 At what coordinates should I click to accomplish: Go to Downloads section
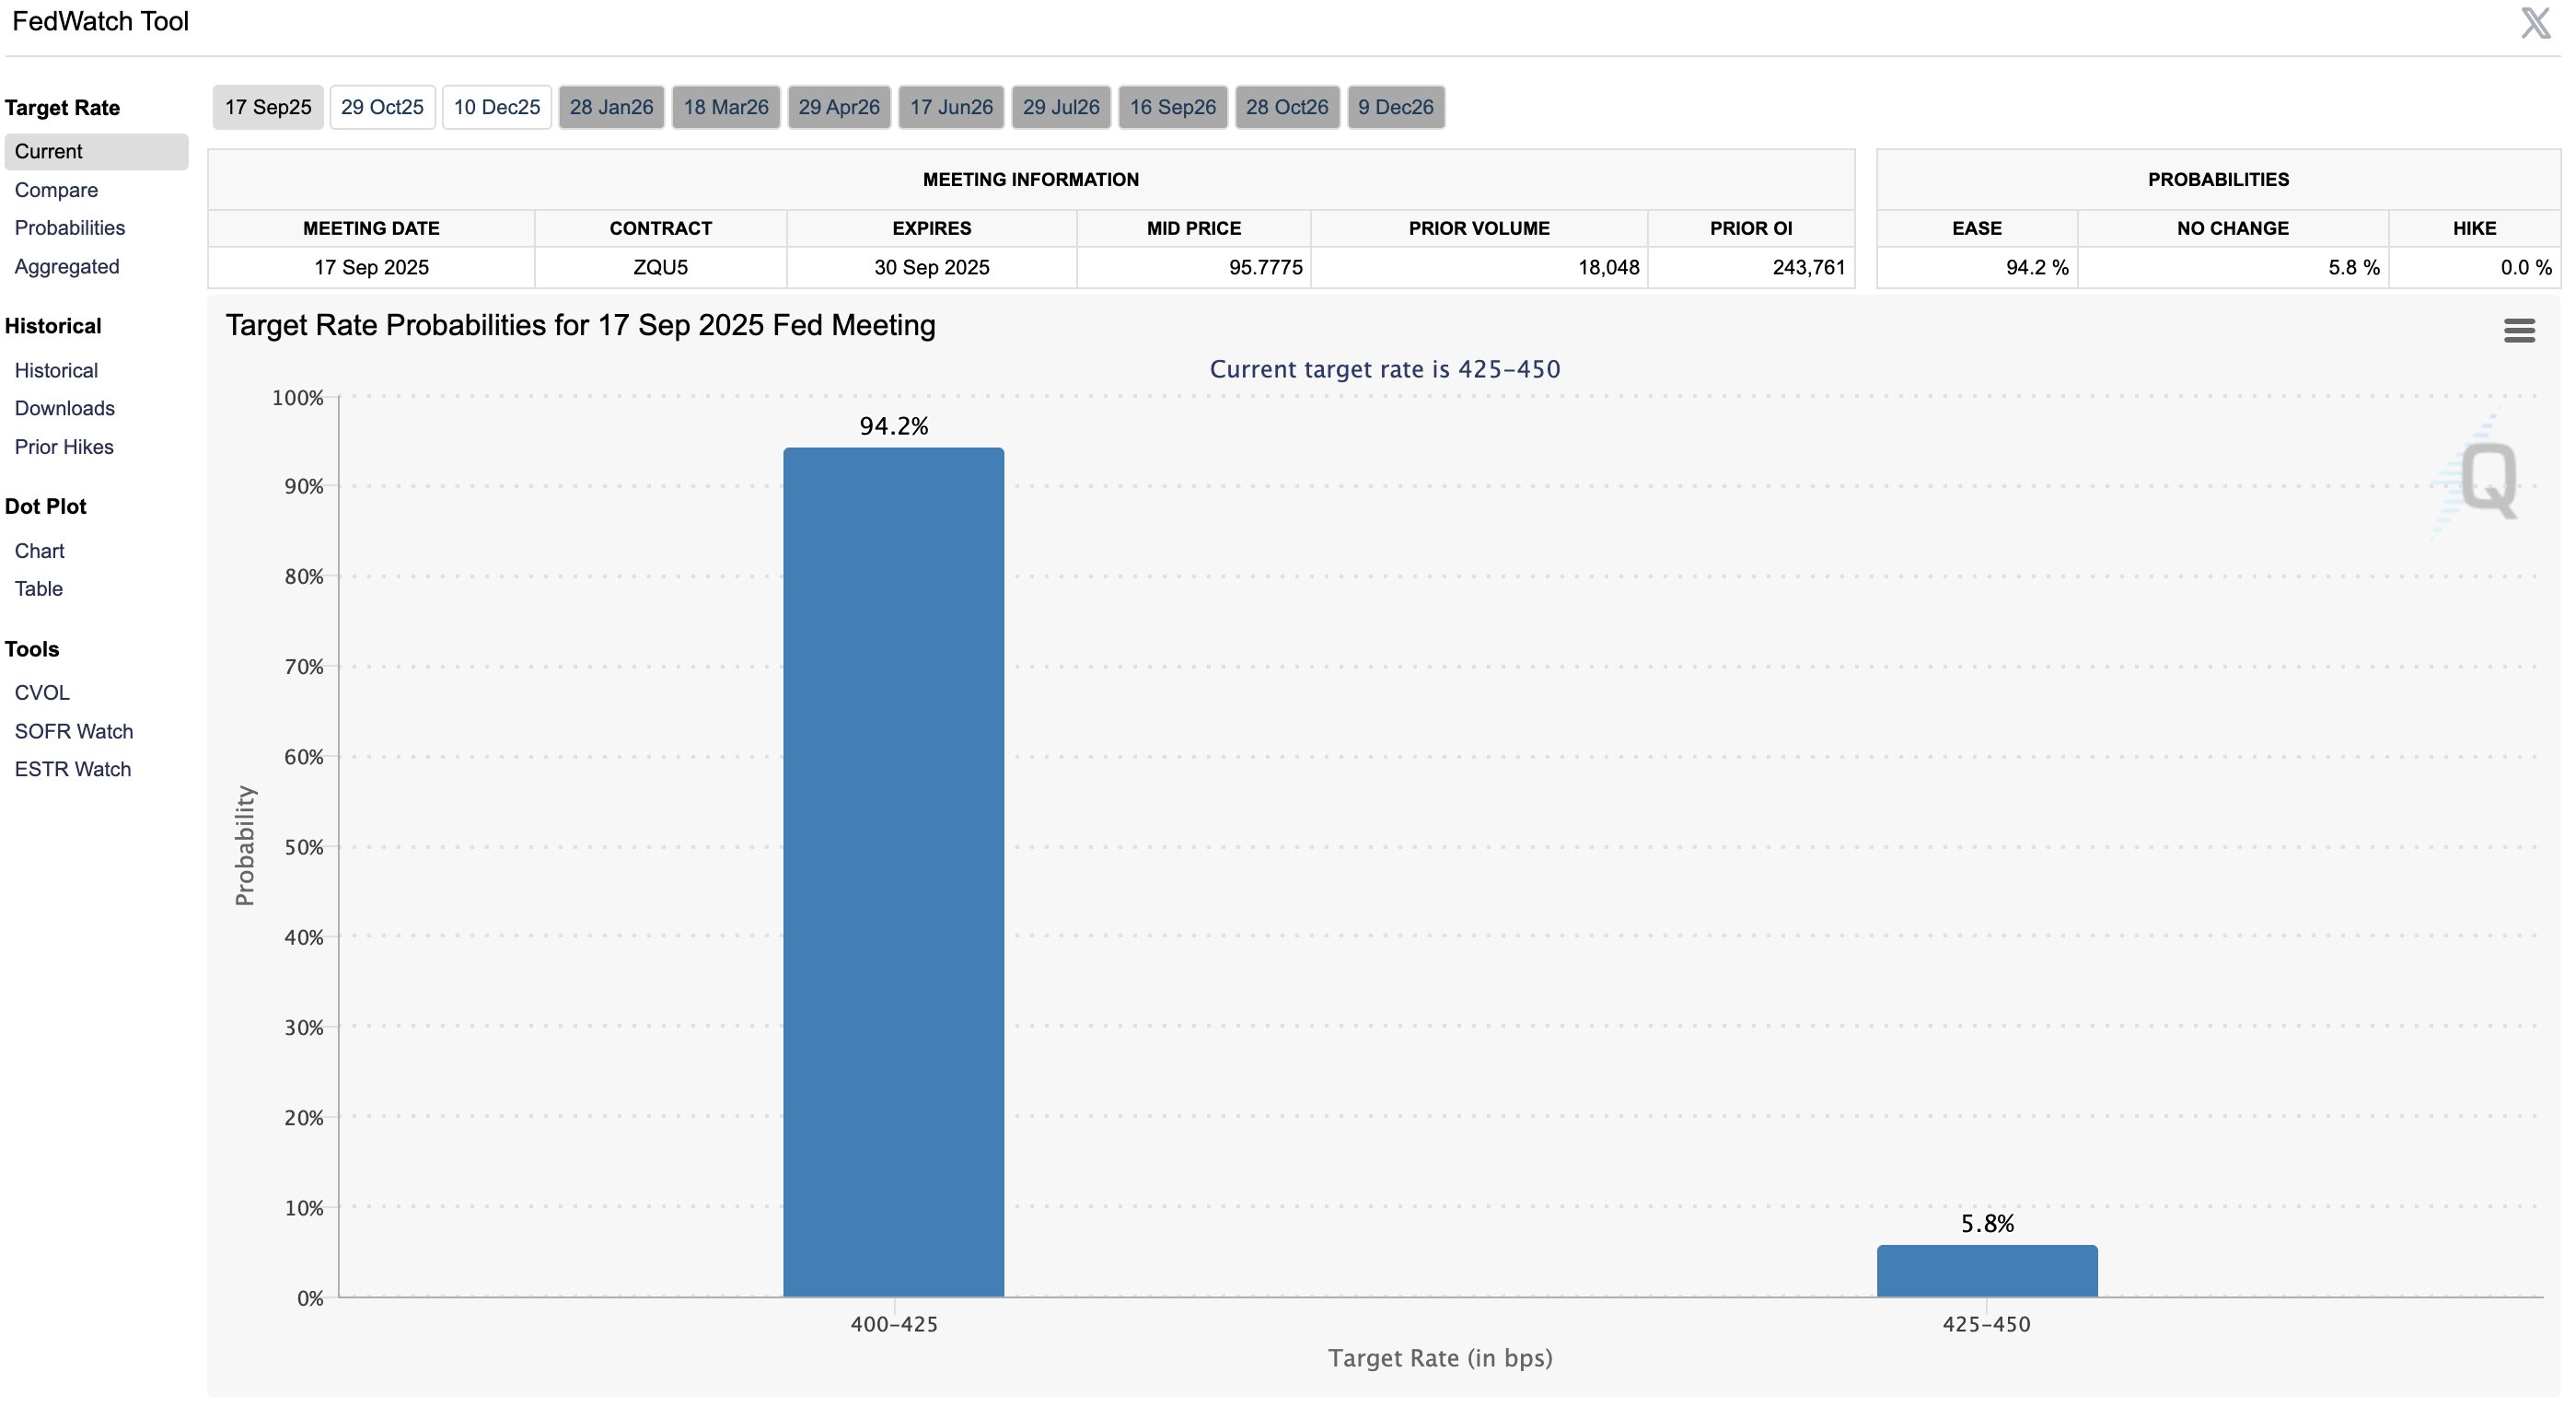pyautogui.click(x=65, y=409)
